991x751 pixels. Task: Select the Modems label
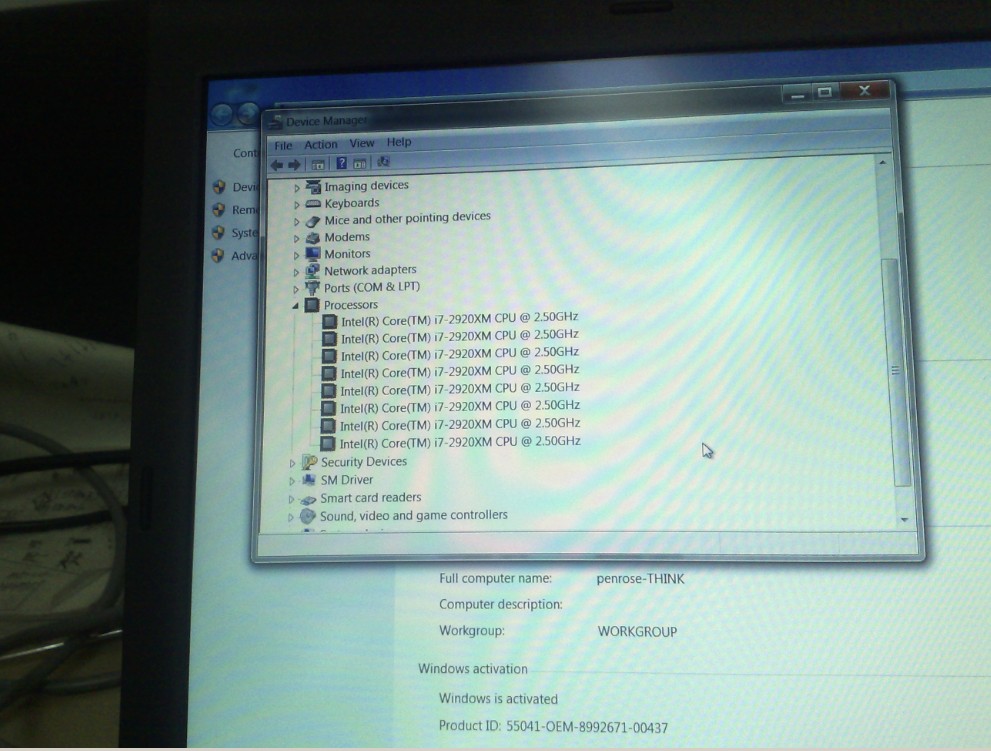347,237
